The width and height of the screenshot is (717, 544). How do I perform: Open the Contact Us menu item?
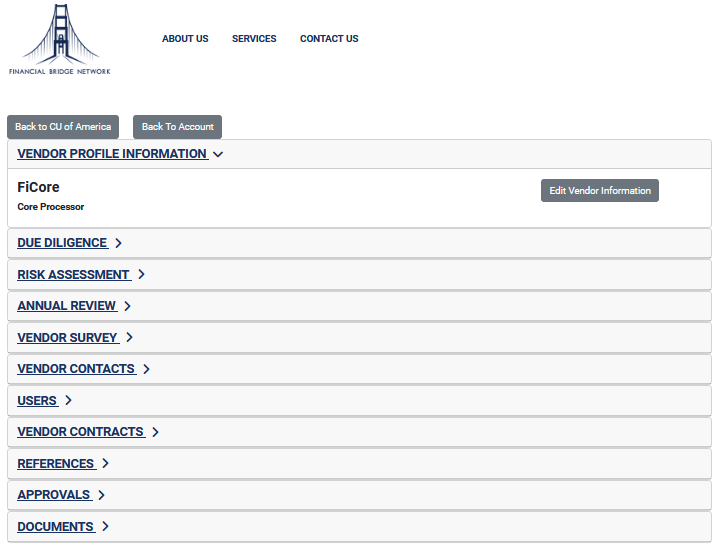pos(329,39)
